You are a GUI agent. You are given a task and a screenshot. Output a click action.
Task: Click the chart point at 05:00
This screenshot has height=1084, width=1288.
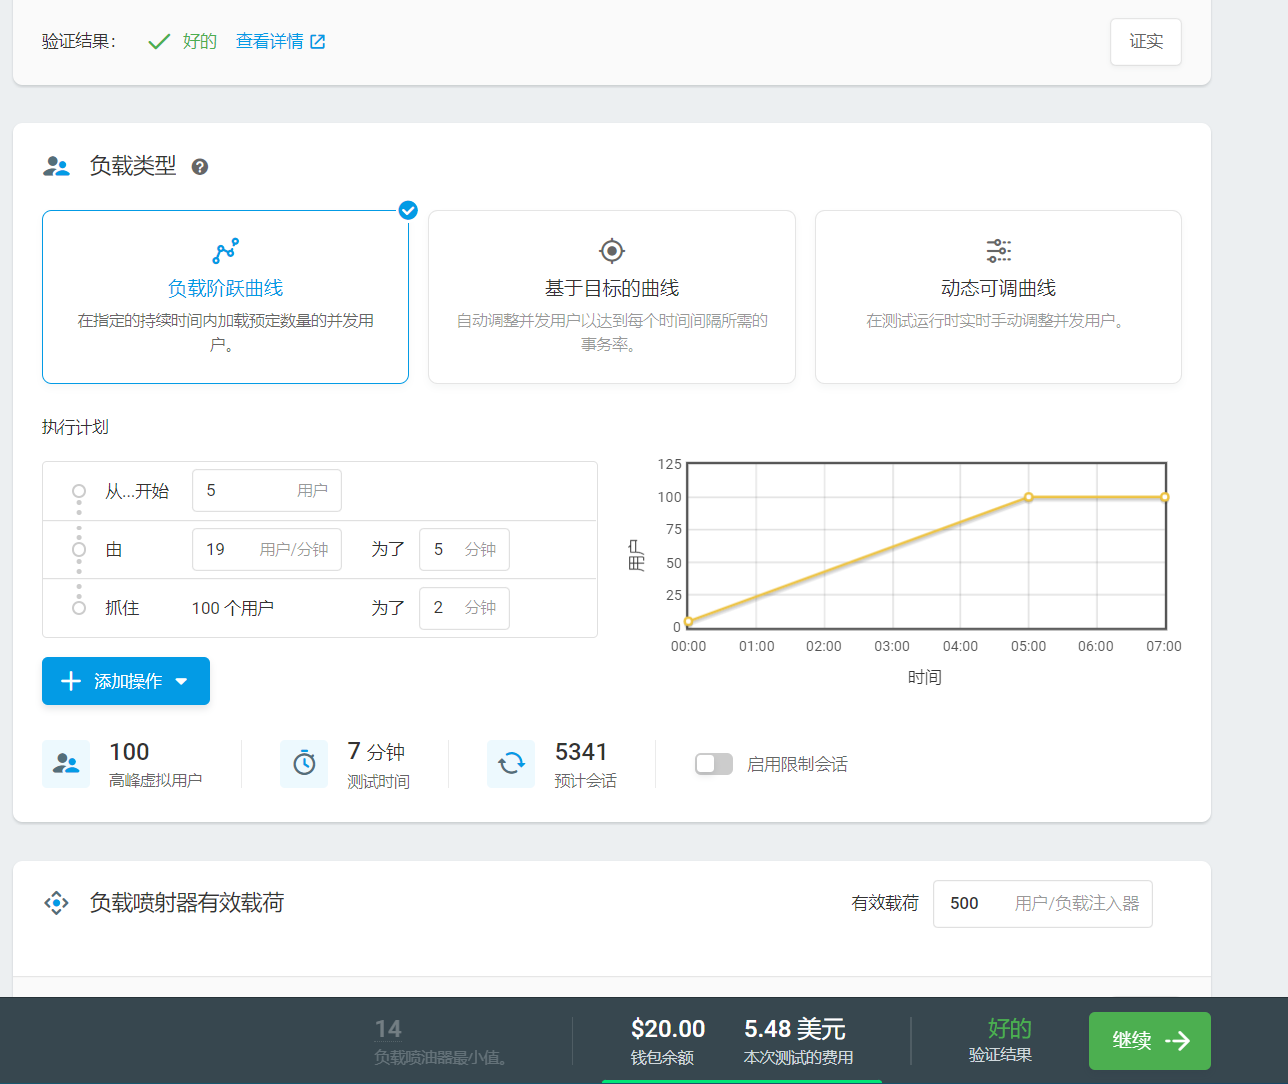tap(1028, 497)
